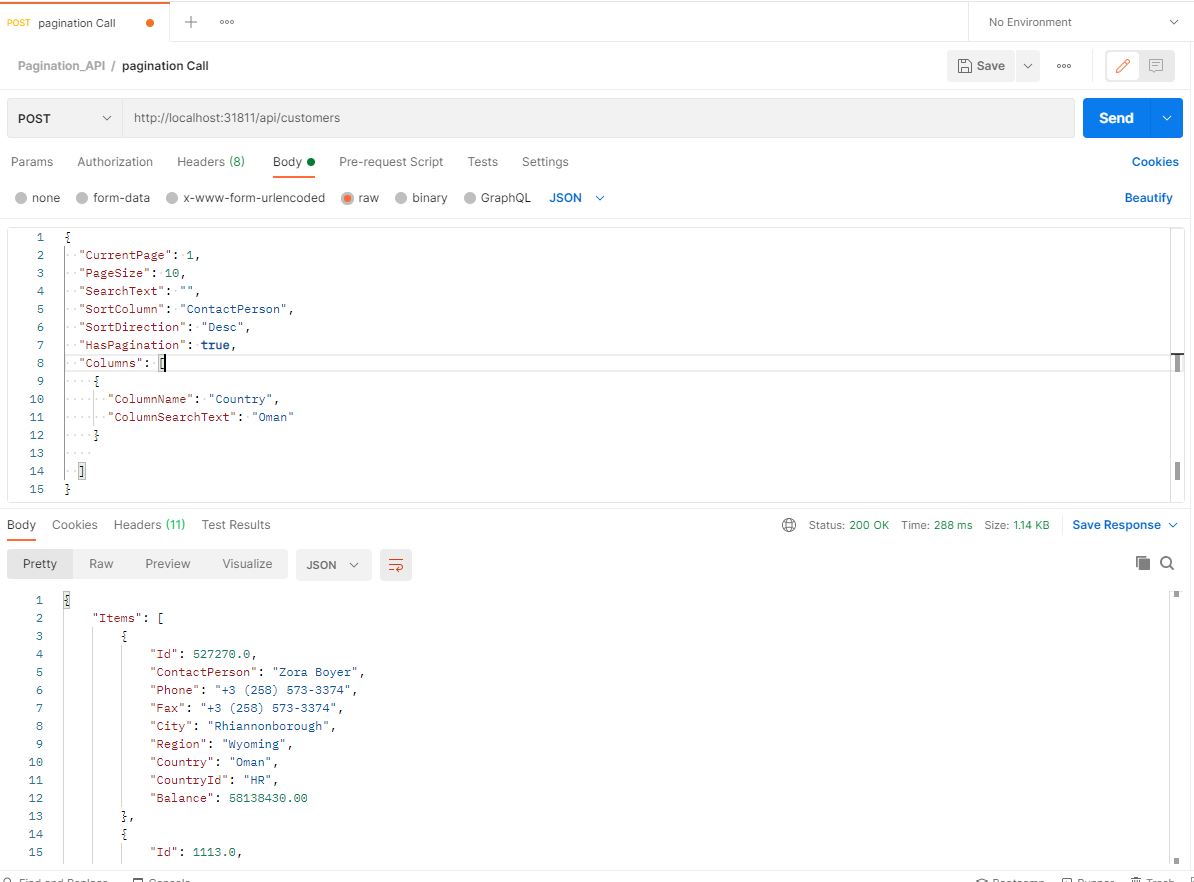Click "Zora Boyer" contact person value
1194x882 pixels.
point(315,673)
